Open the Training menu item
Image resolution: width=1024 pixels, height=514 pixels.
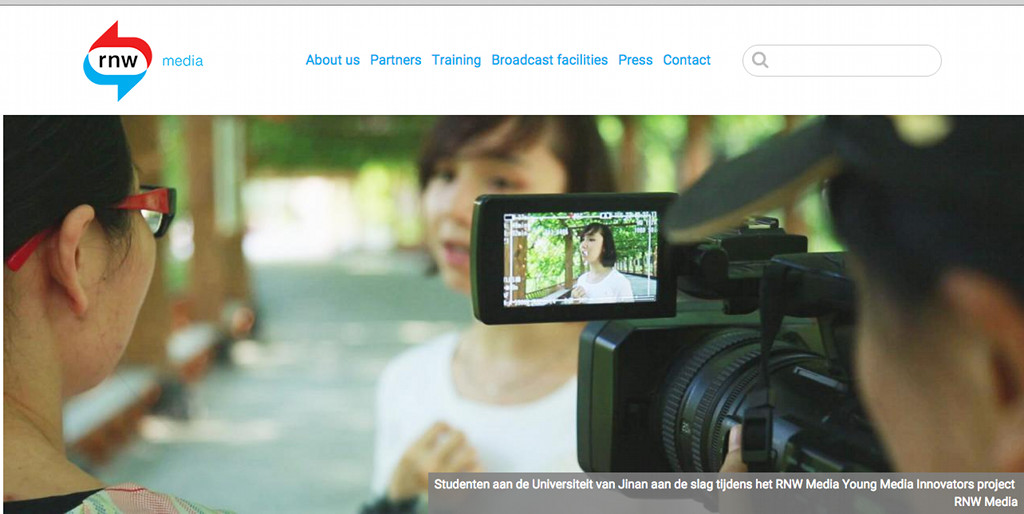[x=456, y=60]
